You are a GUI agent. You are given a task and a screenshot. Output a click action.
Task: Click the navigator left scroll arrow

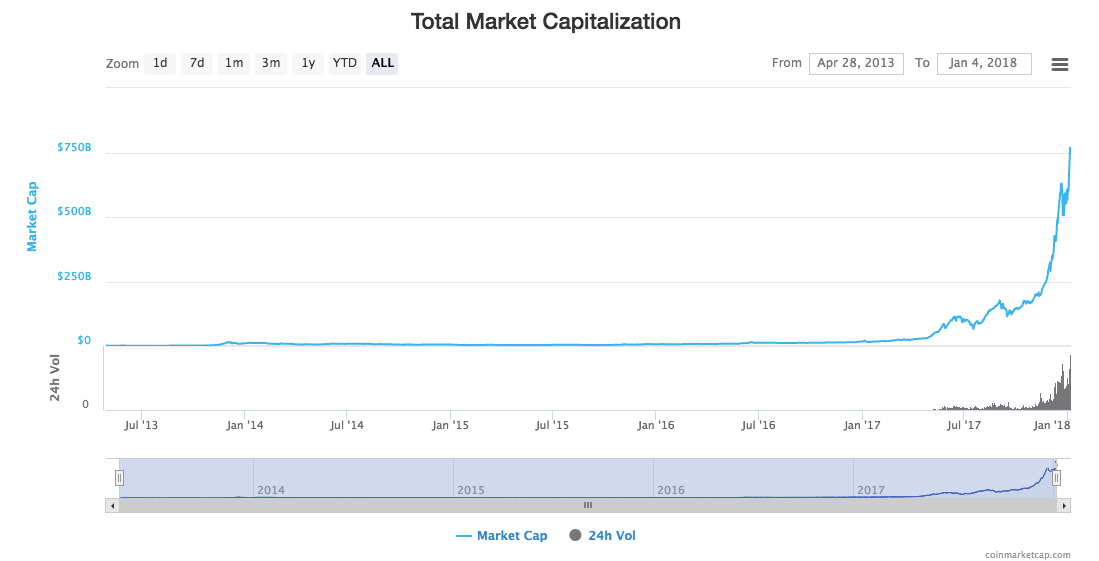pos(111,506)
